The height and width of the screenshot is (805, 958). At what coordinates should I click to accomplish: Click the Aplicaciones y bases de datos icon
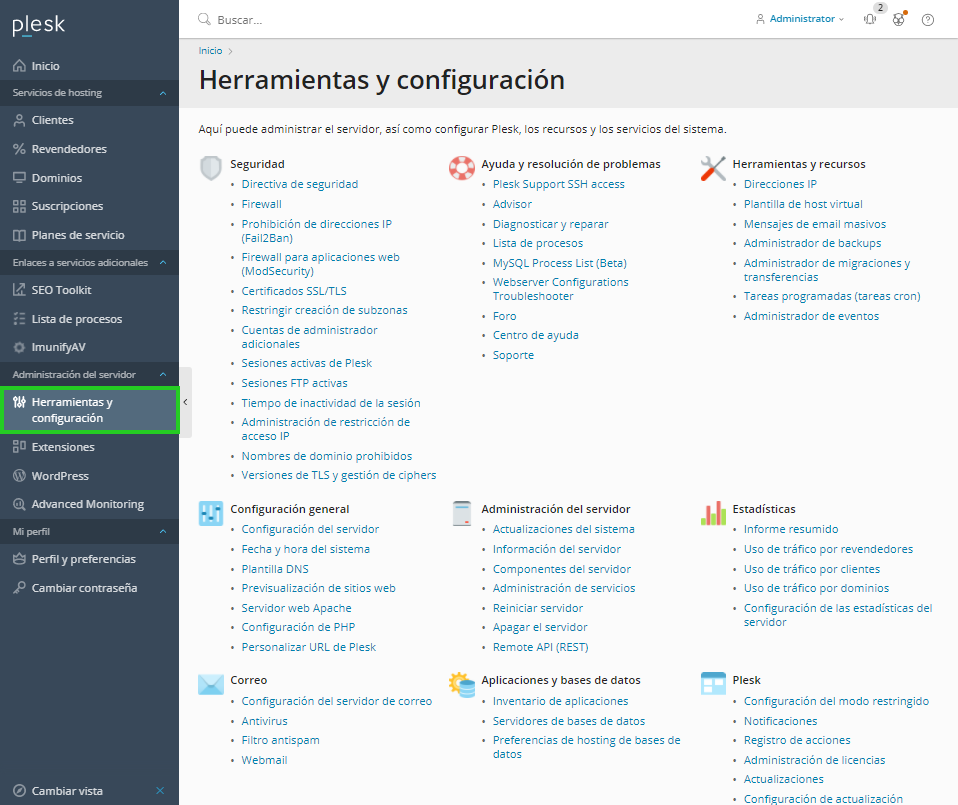(x=462, y=685)
